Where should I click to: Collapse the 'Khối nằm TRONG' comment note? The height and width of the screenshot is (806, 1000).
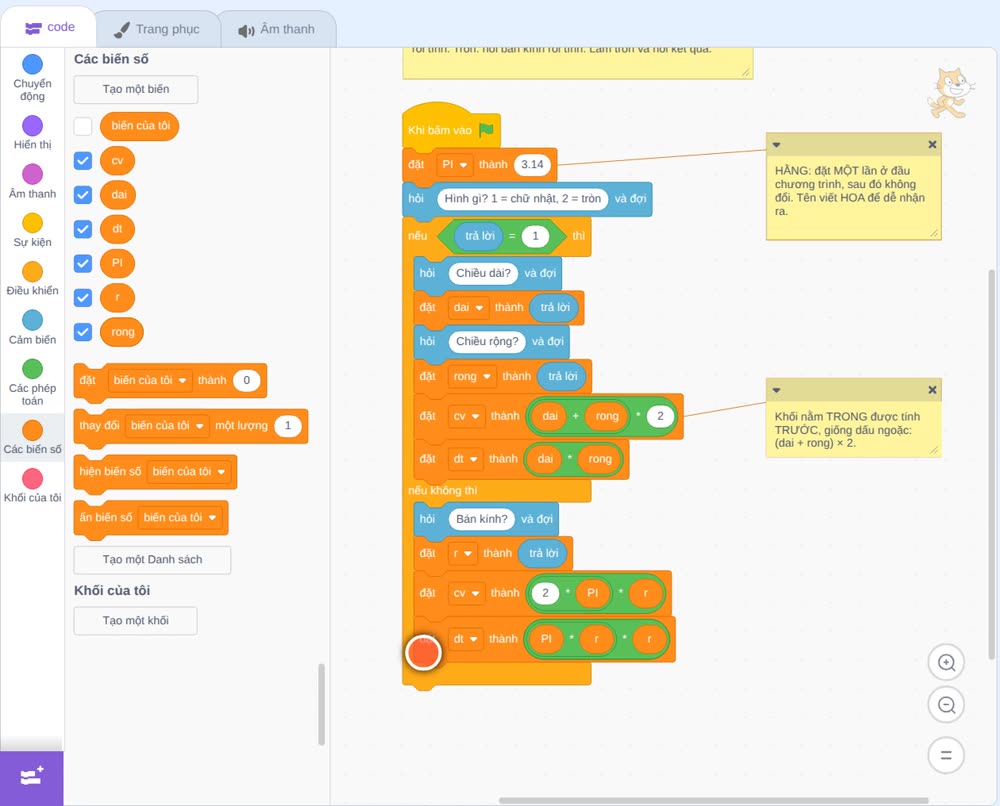pyautogui.click(x=776, y=390)
